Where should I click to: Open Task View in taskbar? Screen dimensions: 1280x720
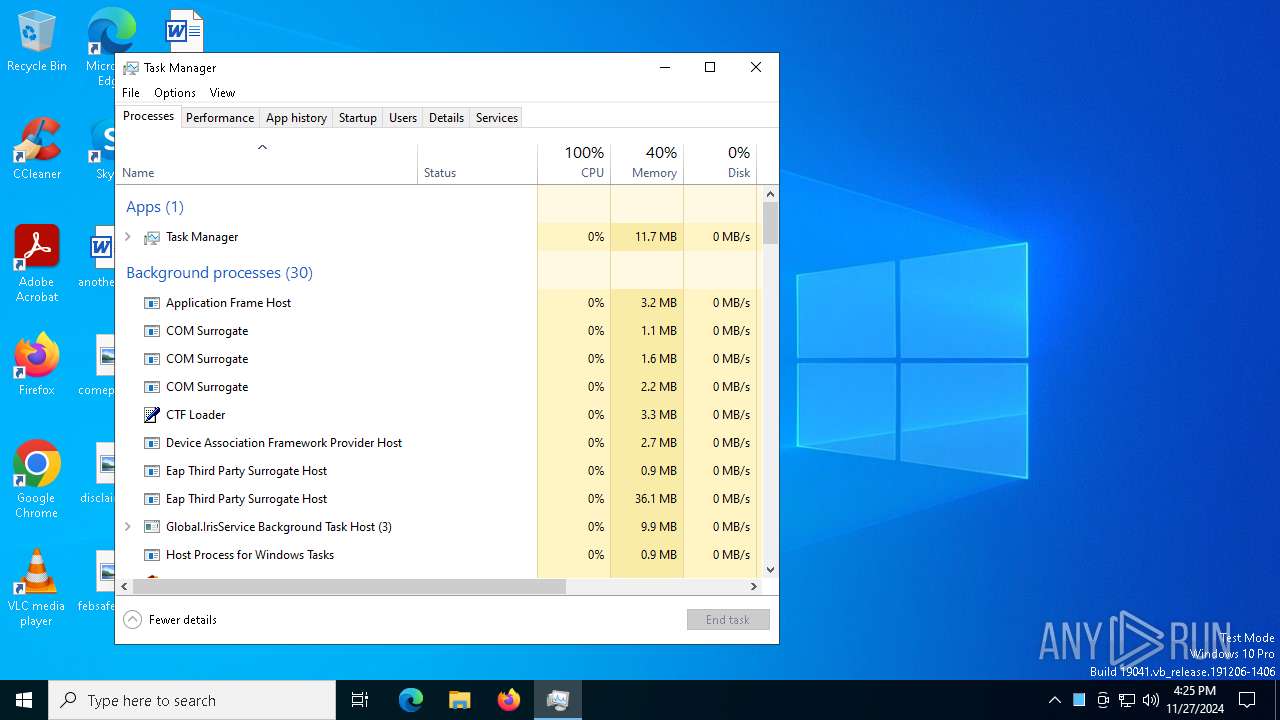click(360, 700)
